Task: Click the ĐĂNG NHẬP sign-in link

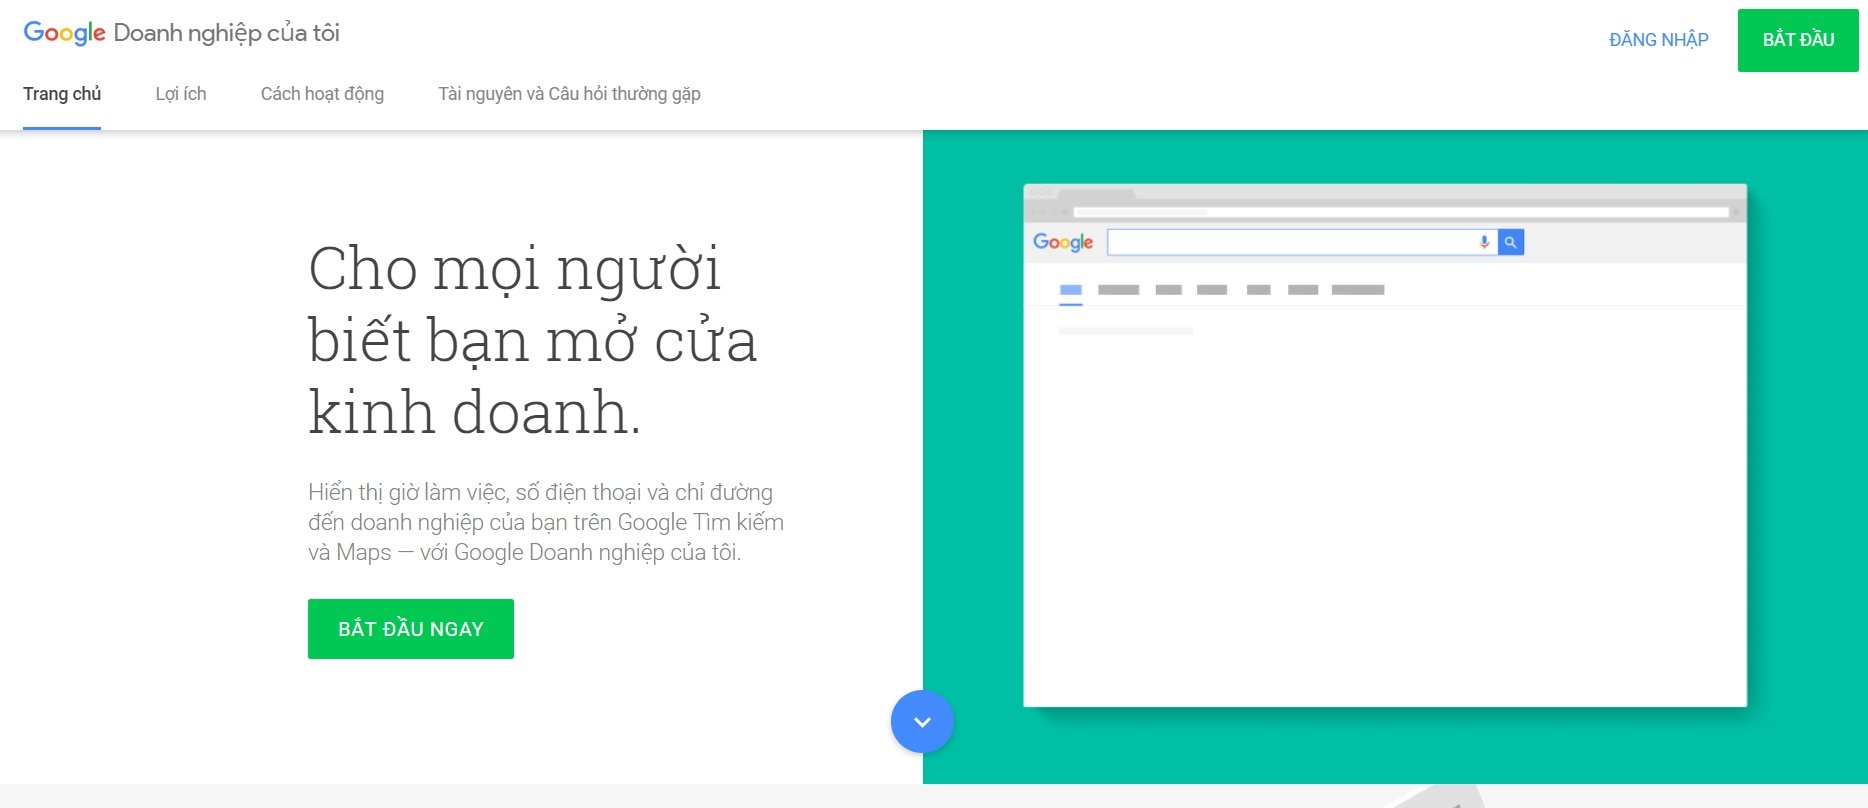Action: pyautogui.click(x=1658, y=40)
